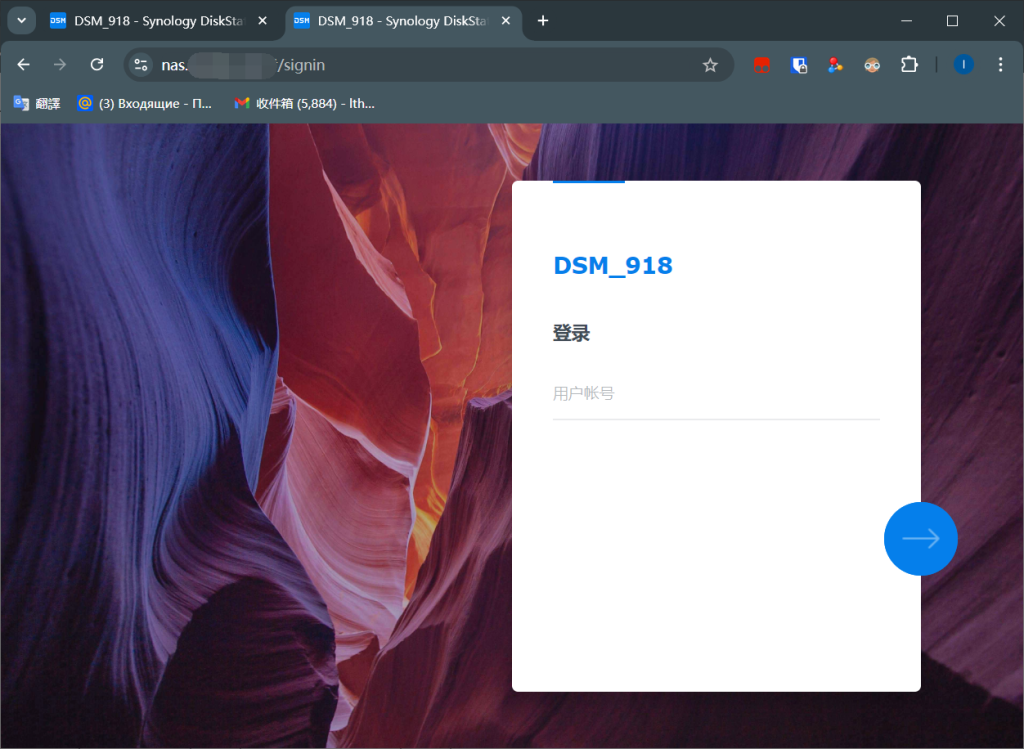Click the face emoji extension icon

click(x=871, y=64)
